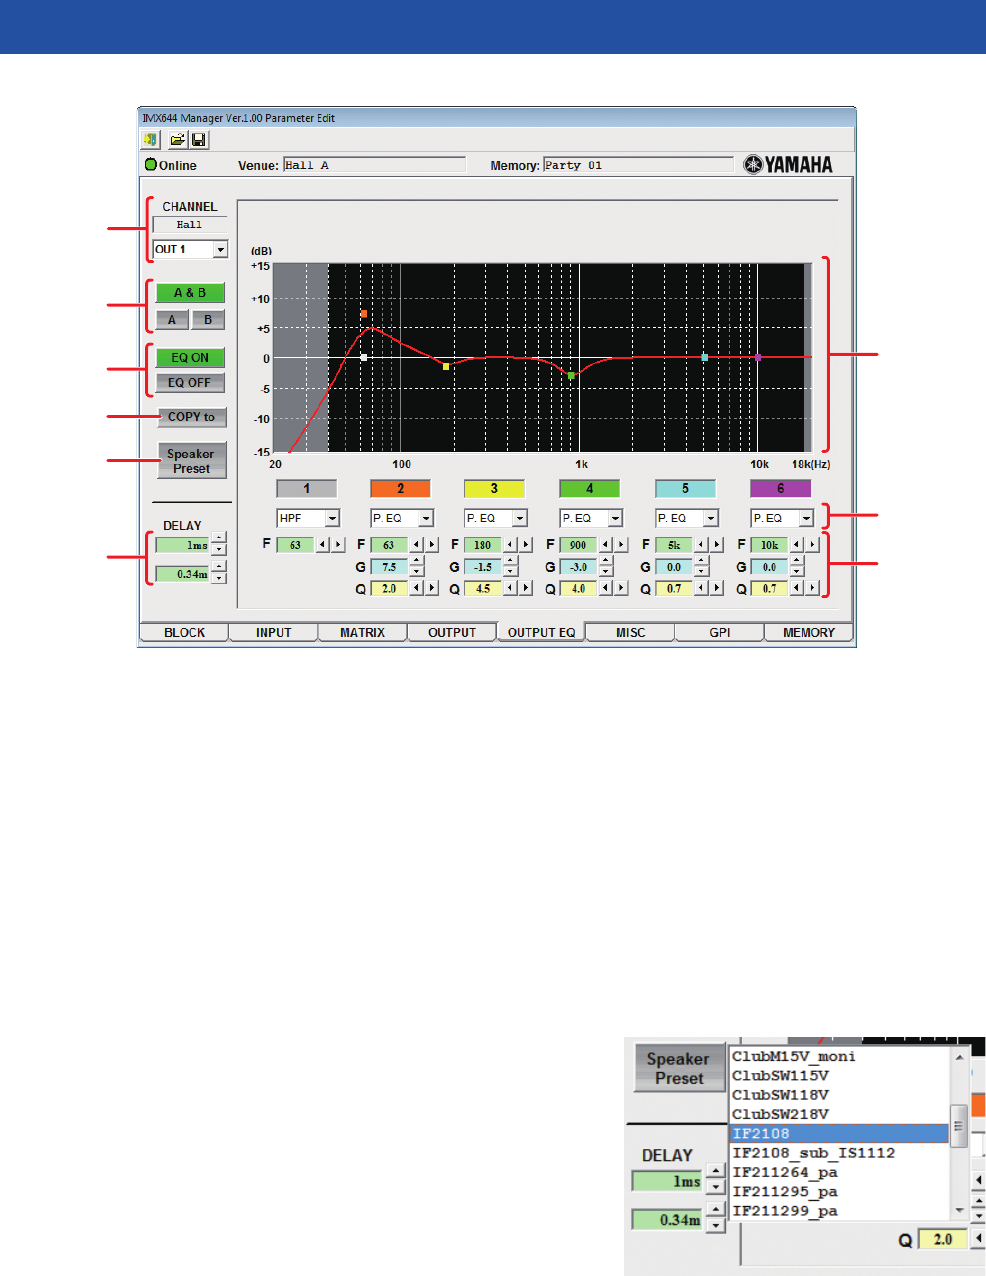Decrease band 5 Q with left arrow

(x=701, y=589)
